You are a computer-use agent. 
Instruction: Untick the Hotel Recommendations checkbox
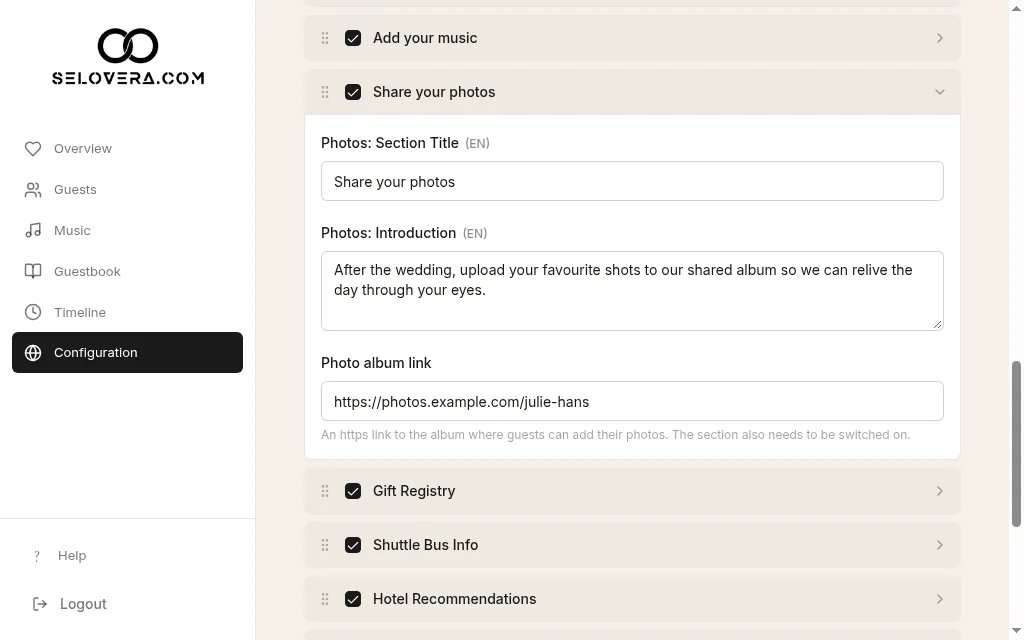pos(353,600)
